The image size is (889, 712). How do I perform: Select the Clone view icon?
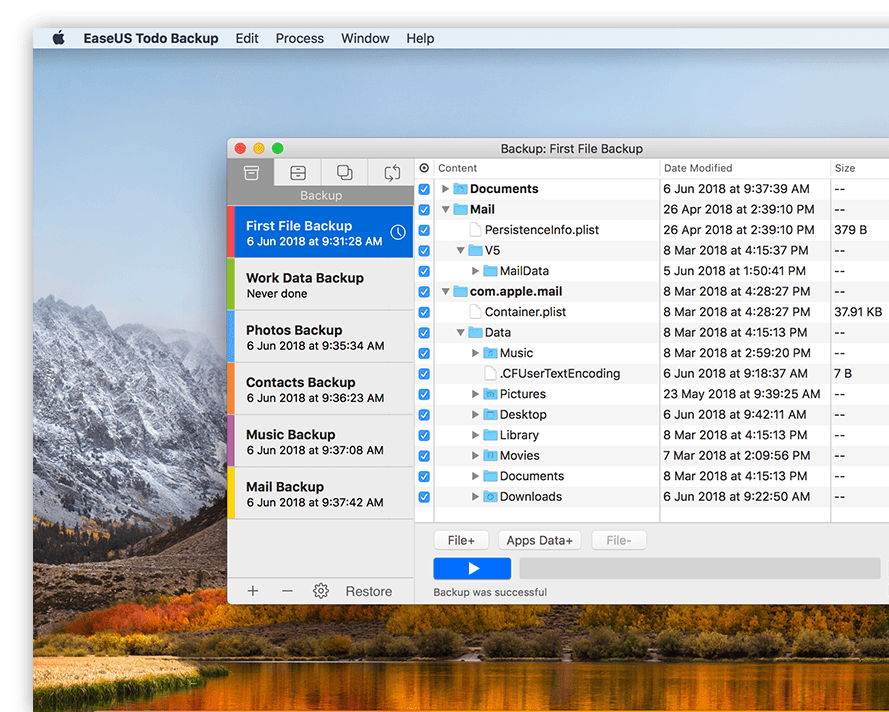coord(344,172)
